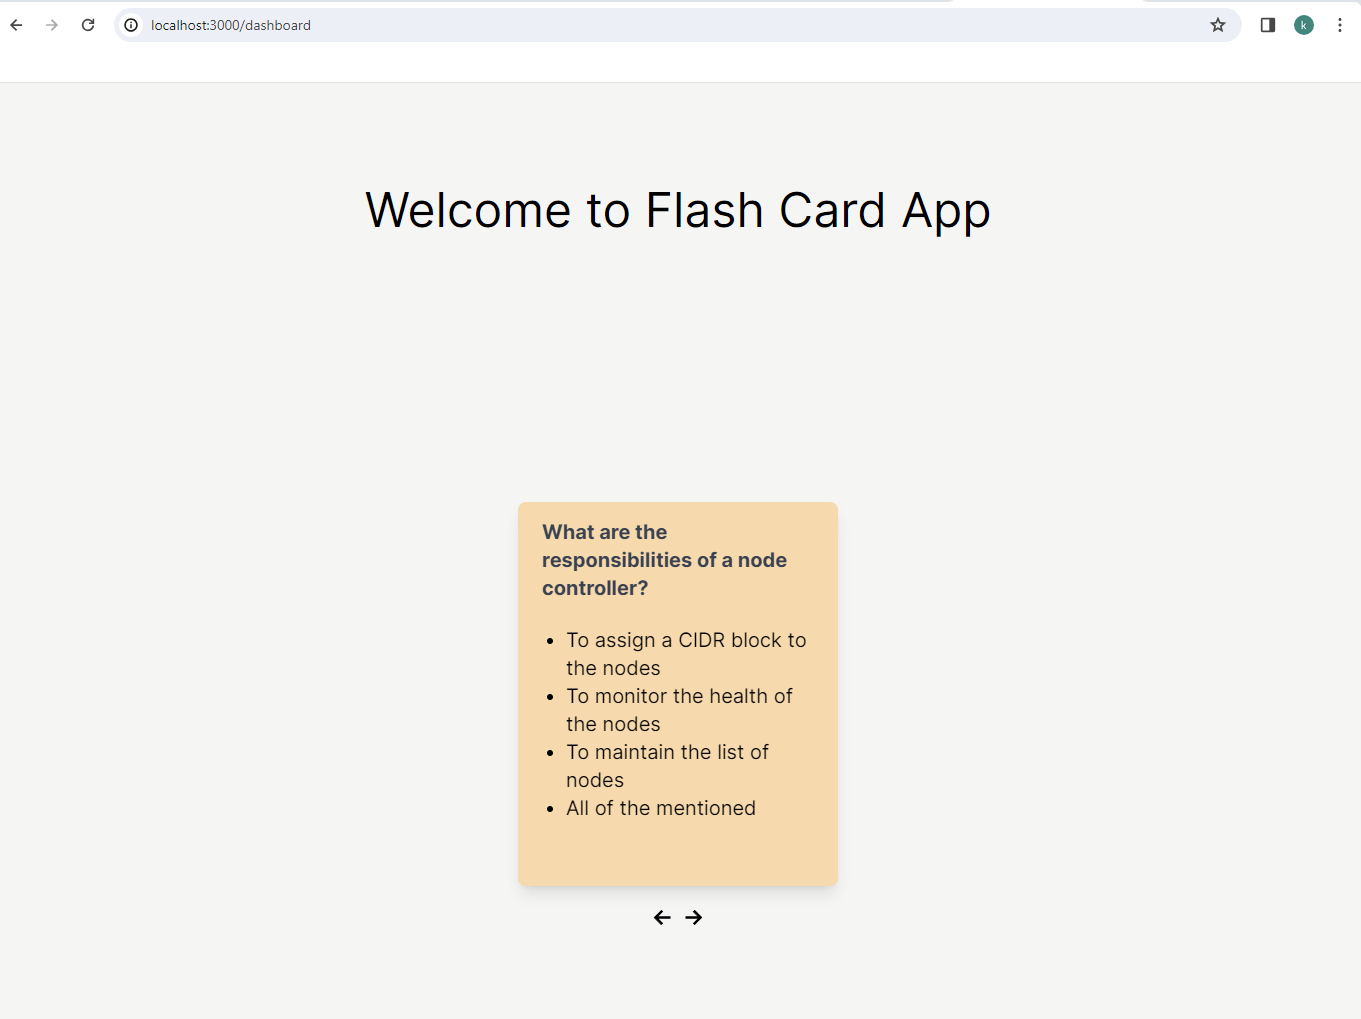
Task: Bookmark this page using the star icon
Action: [x=1218, y=25]
